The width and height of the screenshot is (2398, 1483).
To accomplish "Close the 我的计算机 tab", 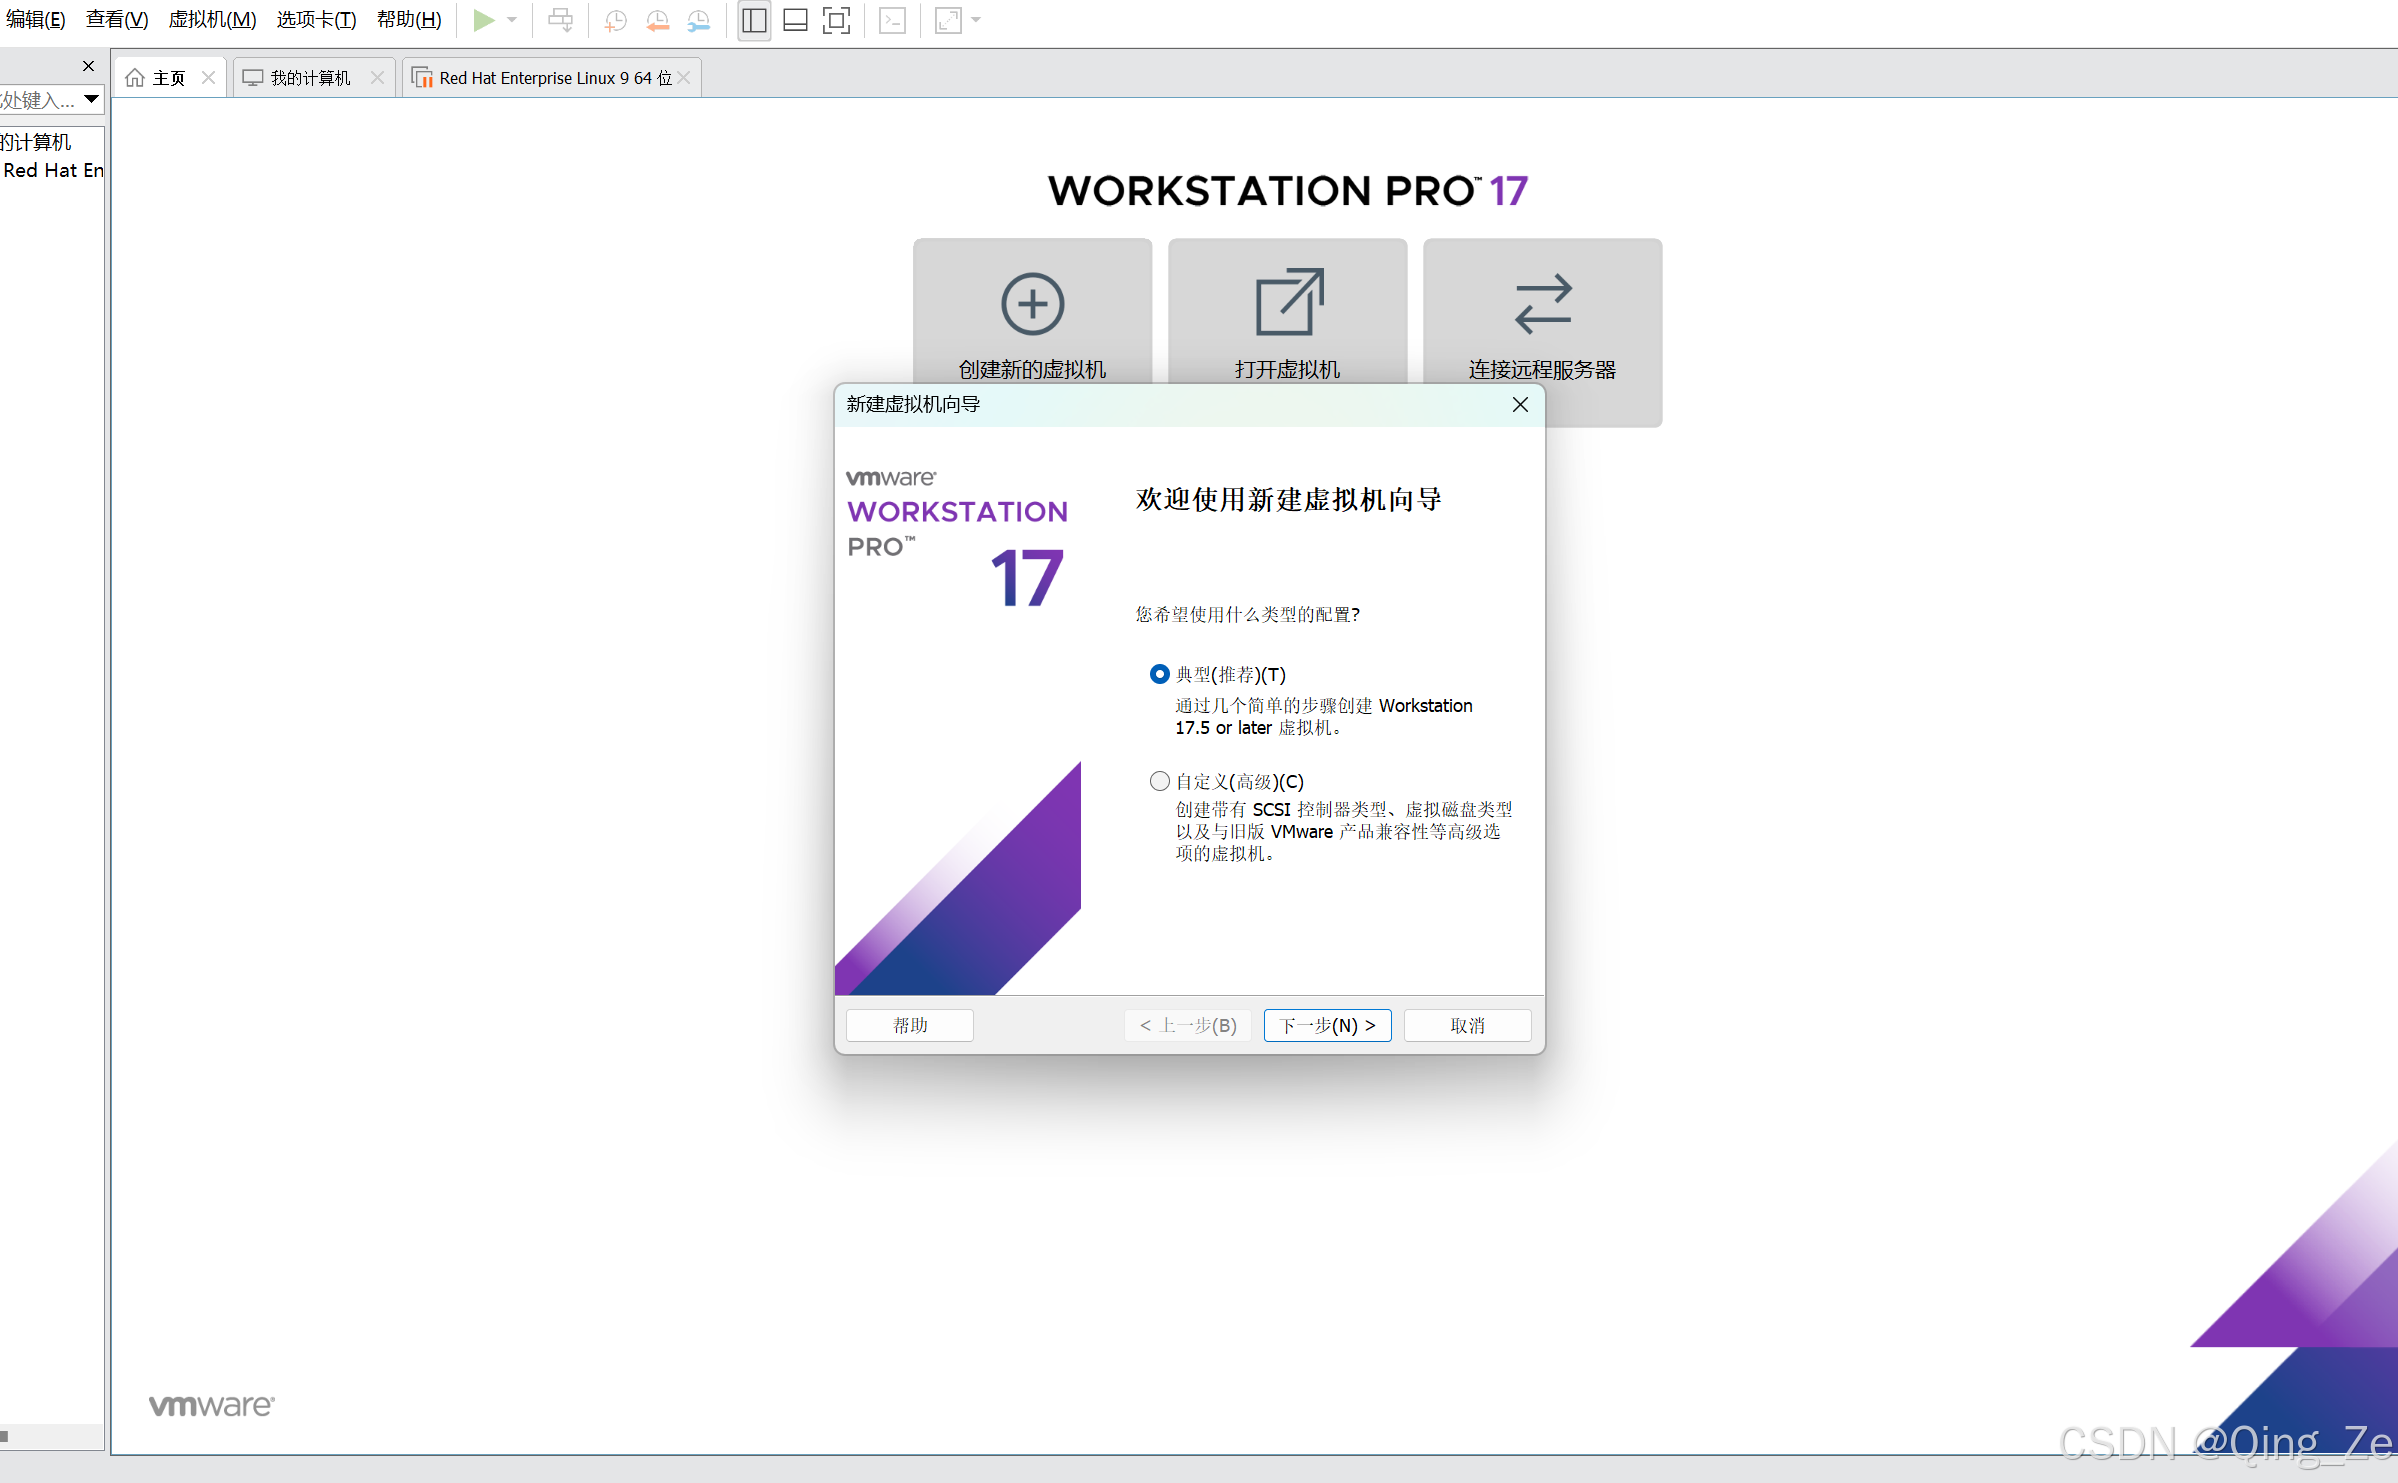I will [377, 77].
